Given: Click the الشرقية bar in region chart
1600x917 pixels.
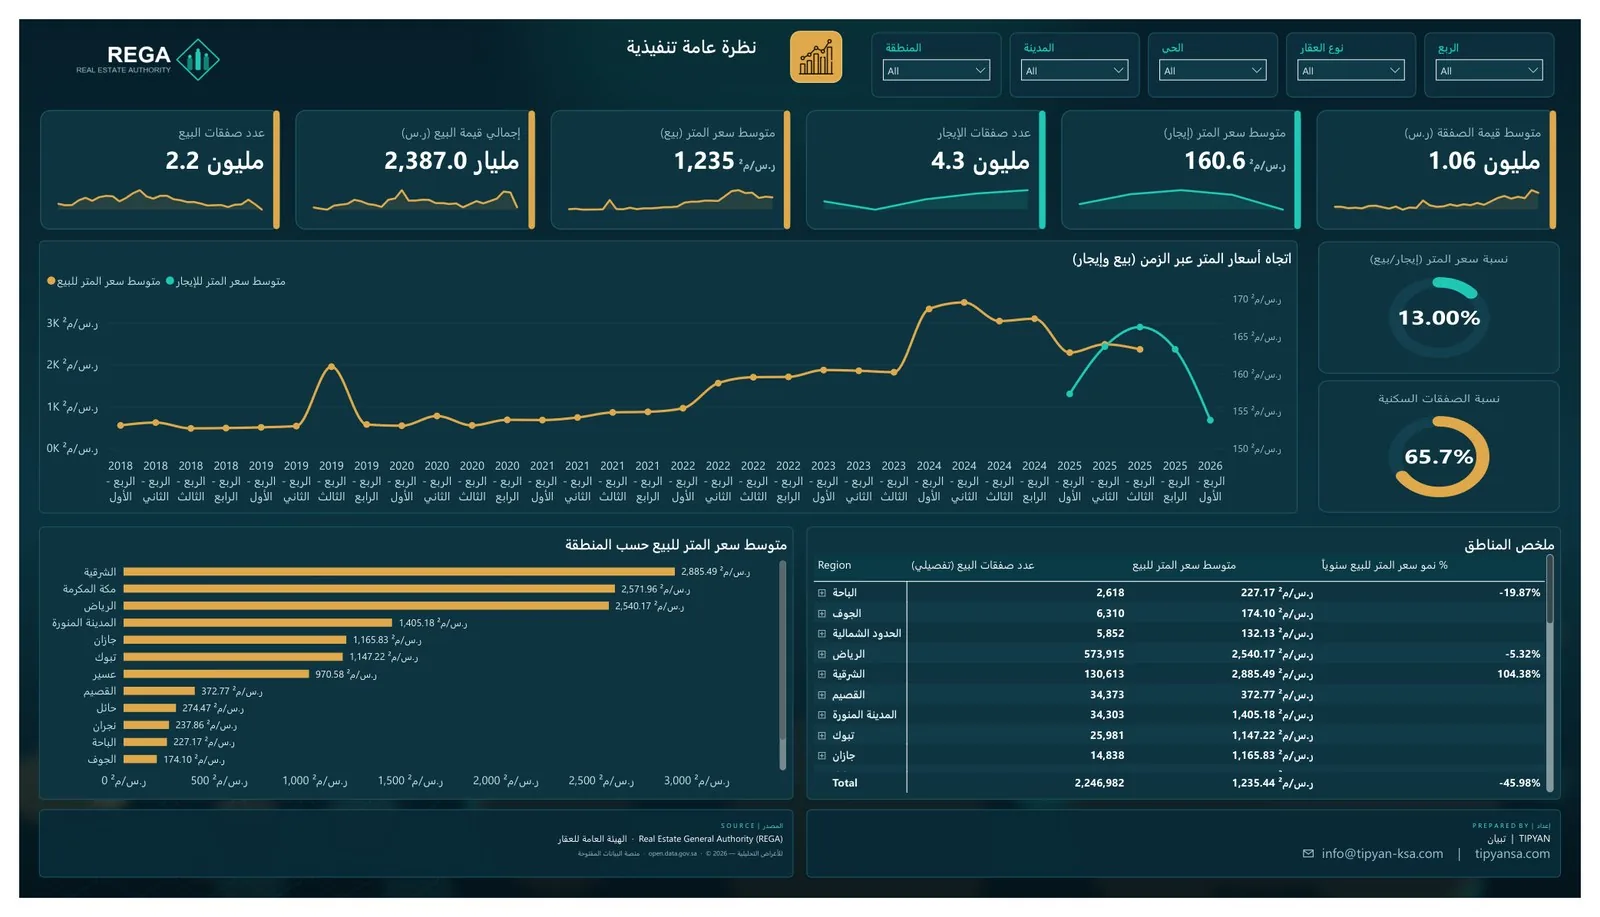Looking at the screenshot, I should (399, 572).
